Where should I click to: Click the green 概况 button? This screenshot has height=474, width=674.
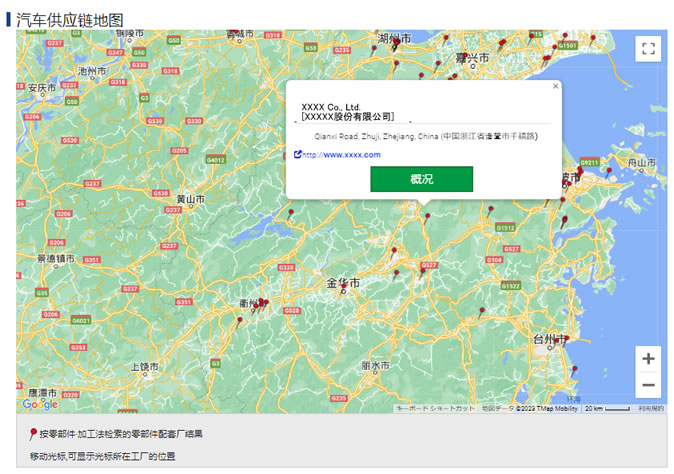421,179
